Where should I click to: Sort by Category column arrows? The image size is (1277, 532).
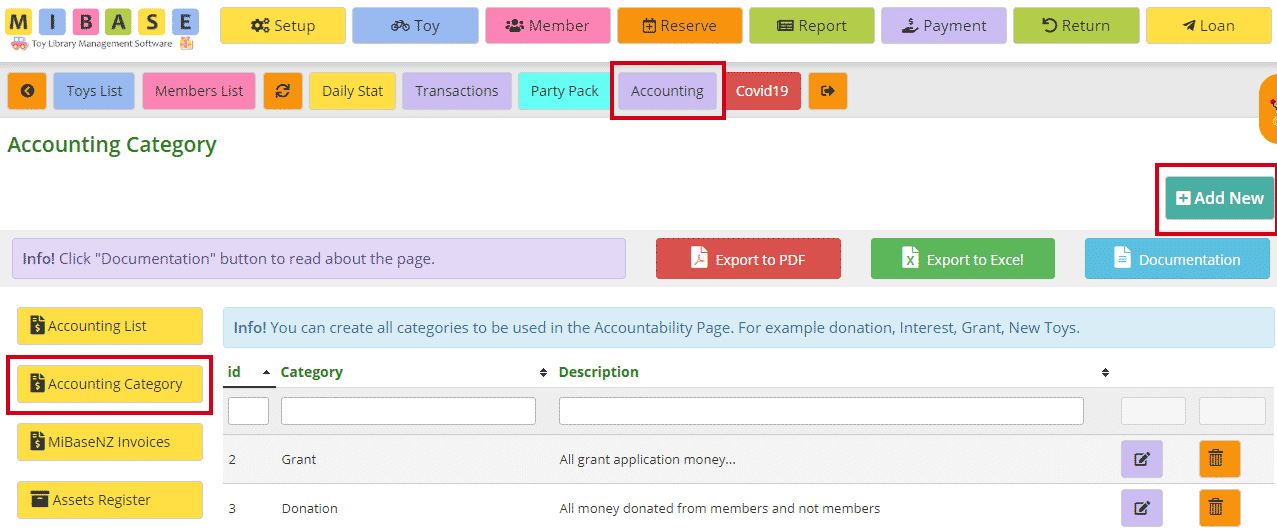coord(543,373)
